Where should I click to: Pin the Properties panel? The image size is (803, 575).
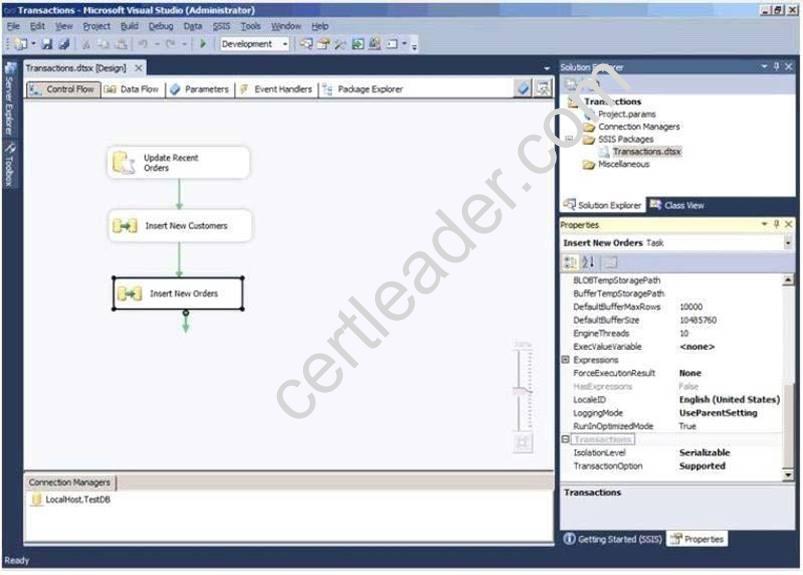[777, 224]
